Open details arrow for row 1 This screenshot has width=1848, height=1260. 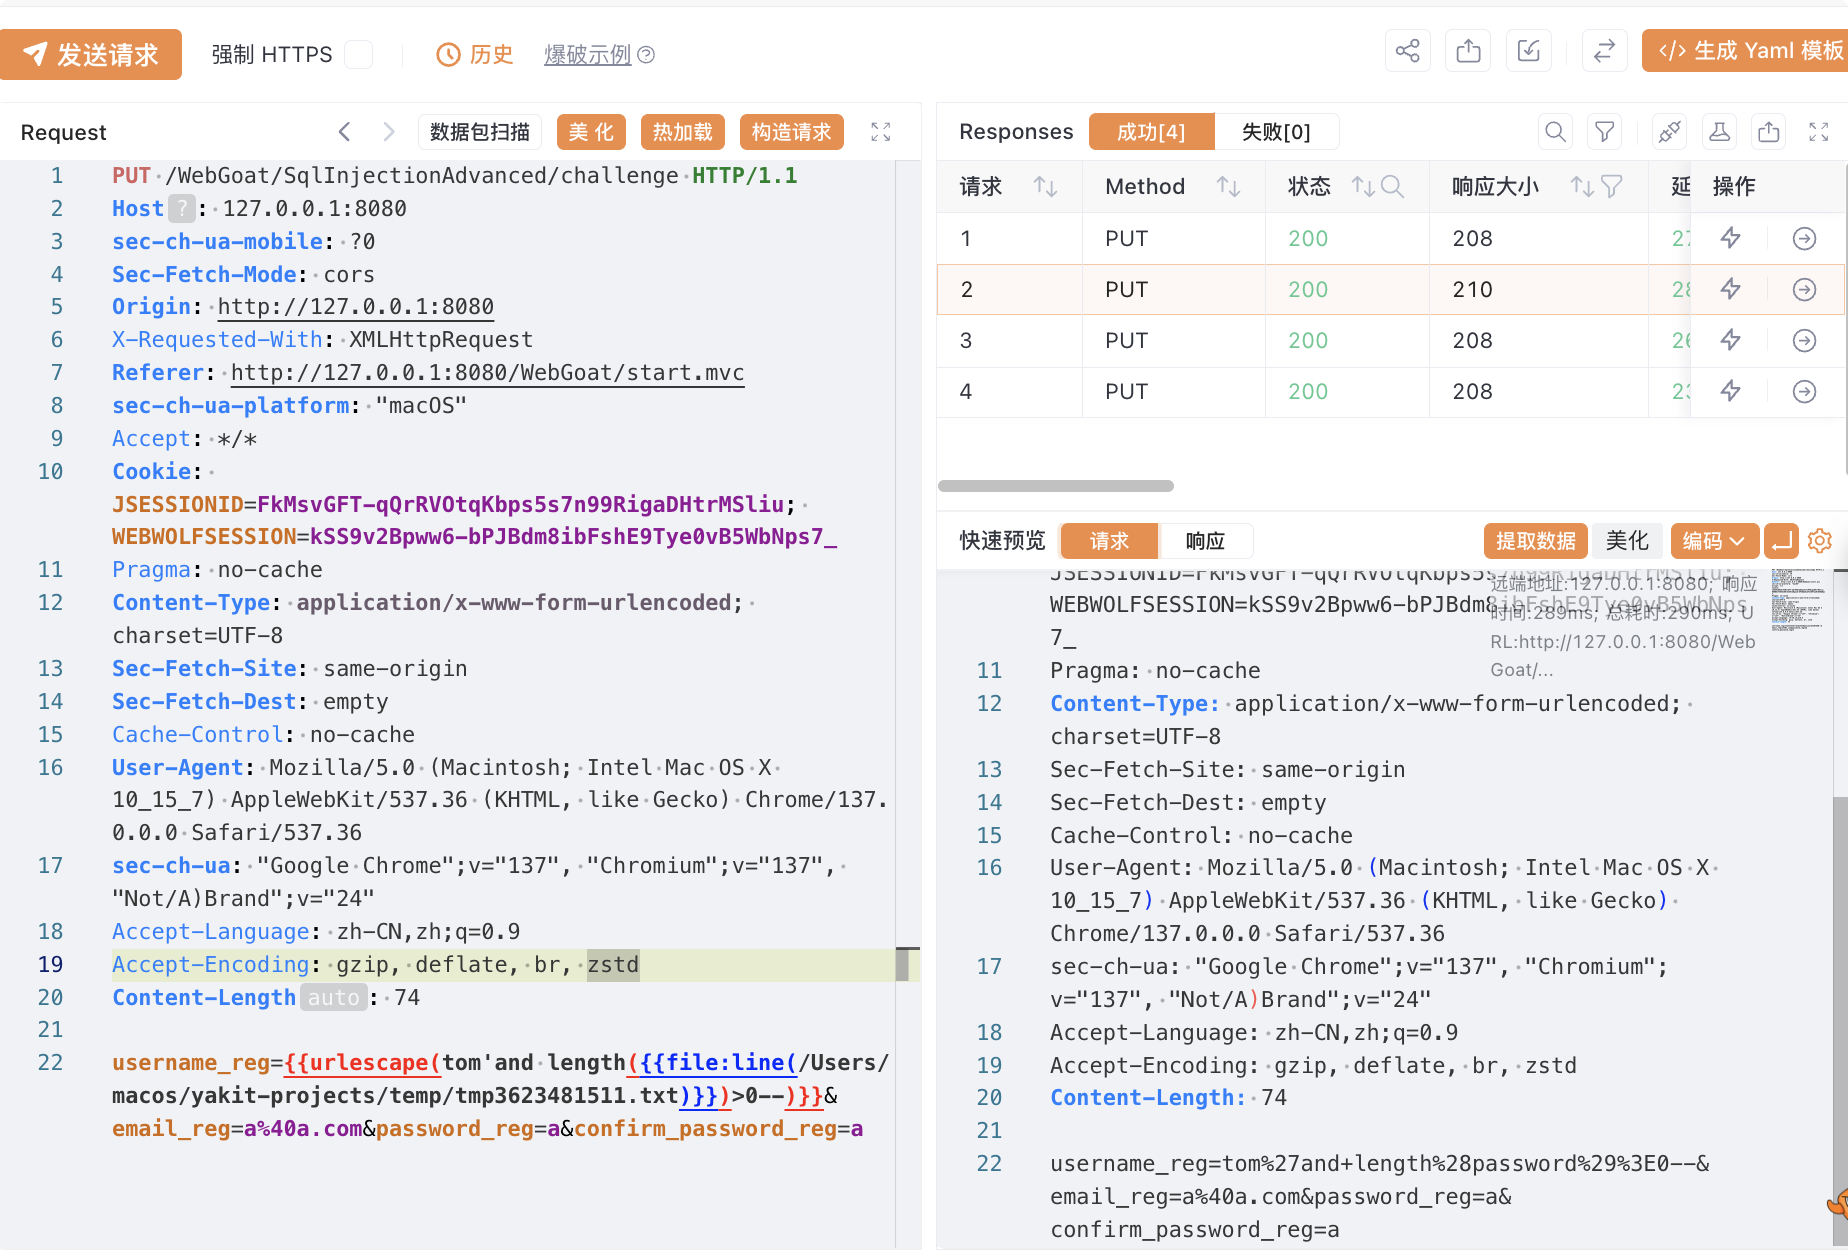pos(1804,238)
